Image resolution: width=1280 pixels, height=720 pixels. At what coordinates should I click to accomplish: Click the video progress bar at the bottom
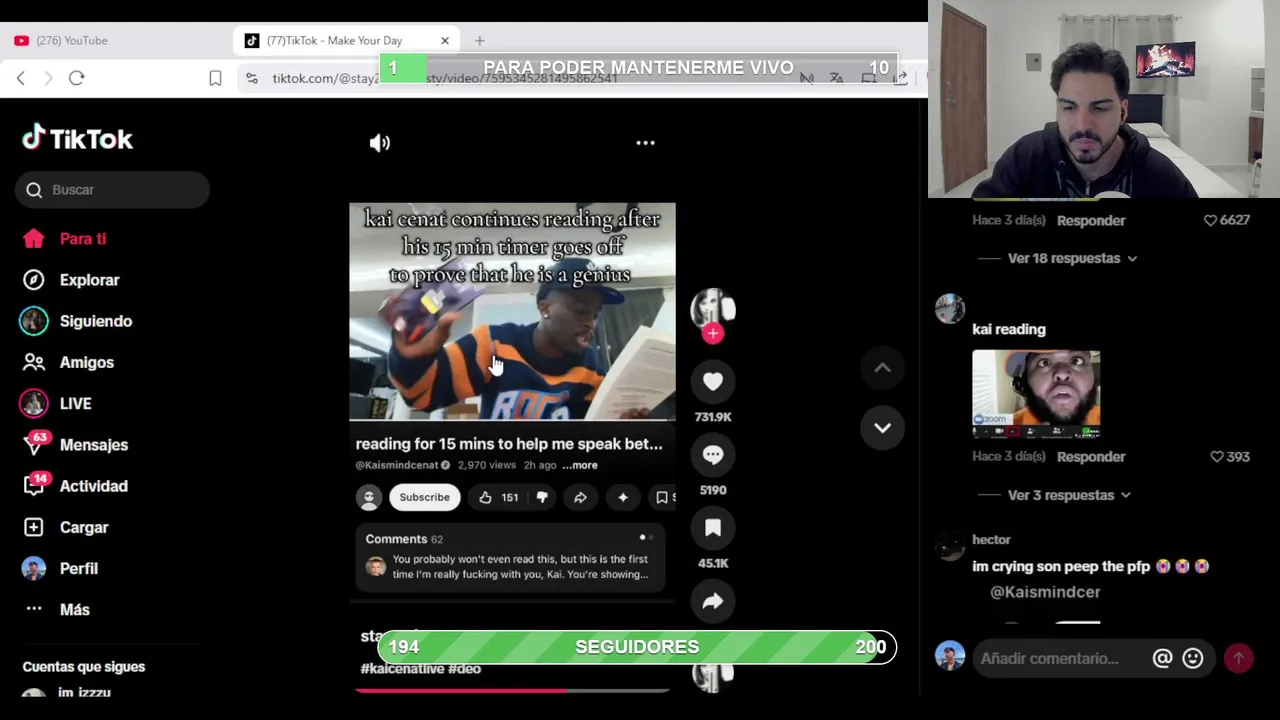click(x=512, y=690)
